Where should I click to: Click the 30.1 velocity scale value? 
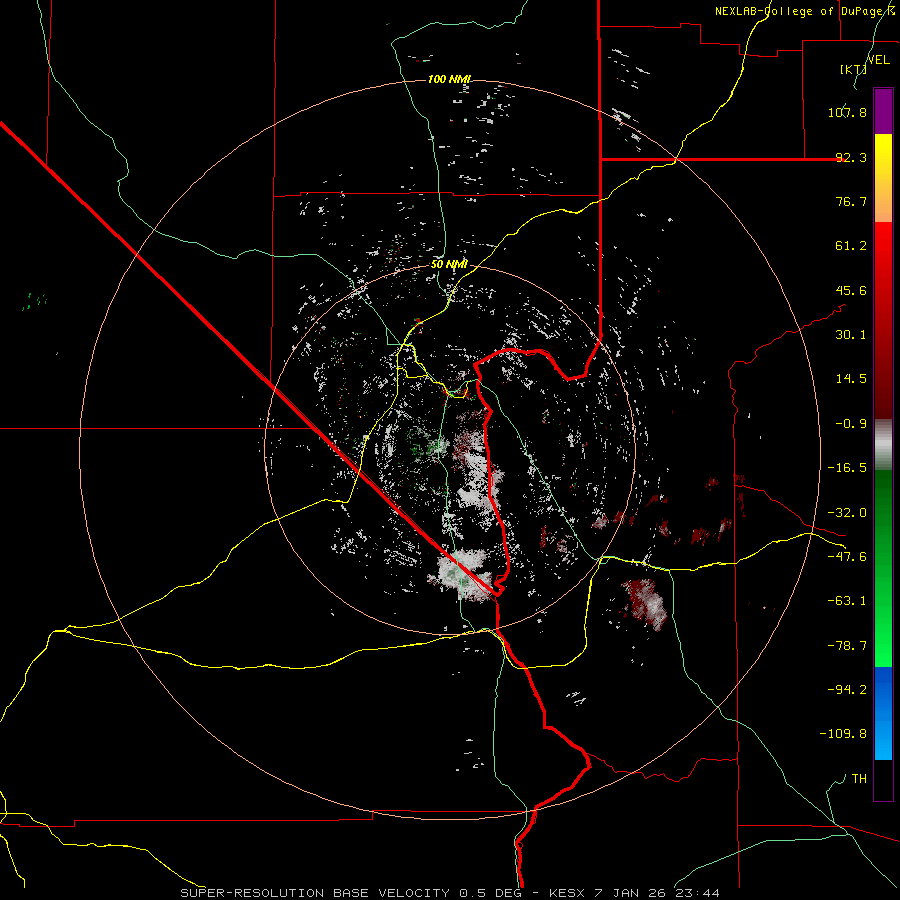click(851, 335)
